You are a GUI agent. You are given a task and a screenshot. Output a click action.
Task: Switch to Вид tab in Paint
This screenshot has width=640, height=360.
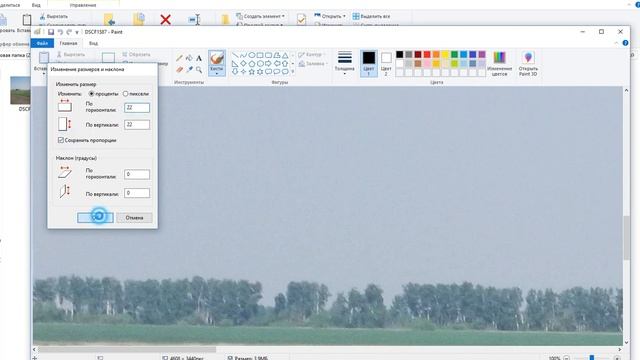click(x=93, y=43)
